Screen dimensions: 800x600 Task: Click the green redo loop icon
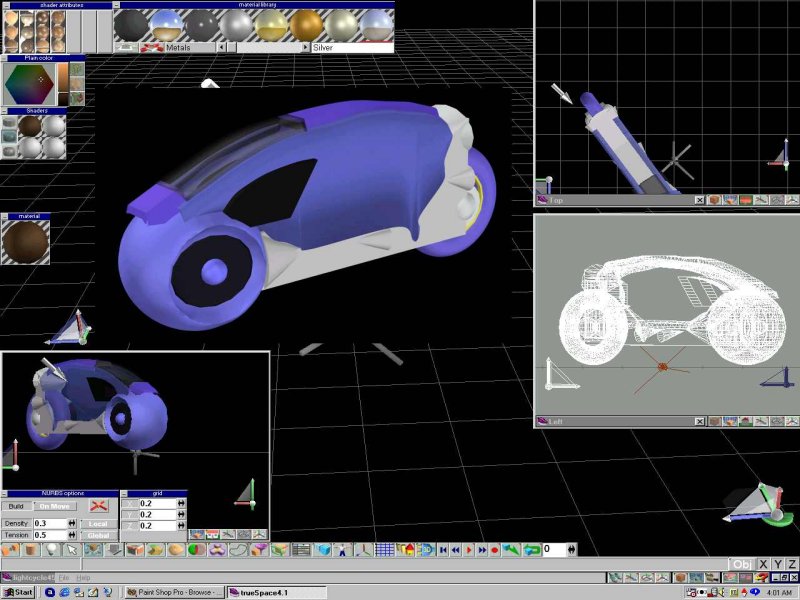click(x=532, y=549)
